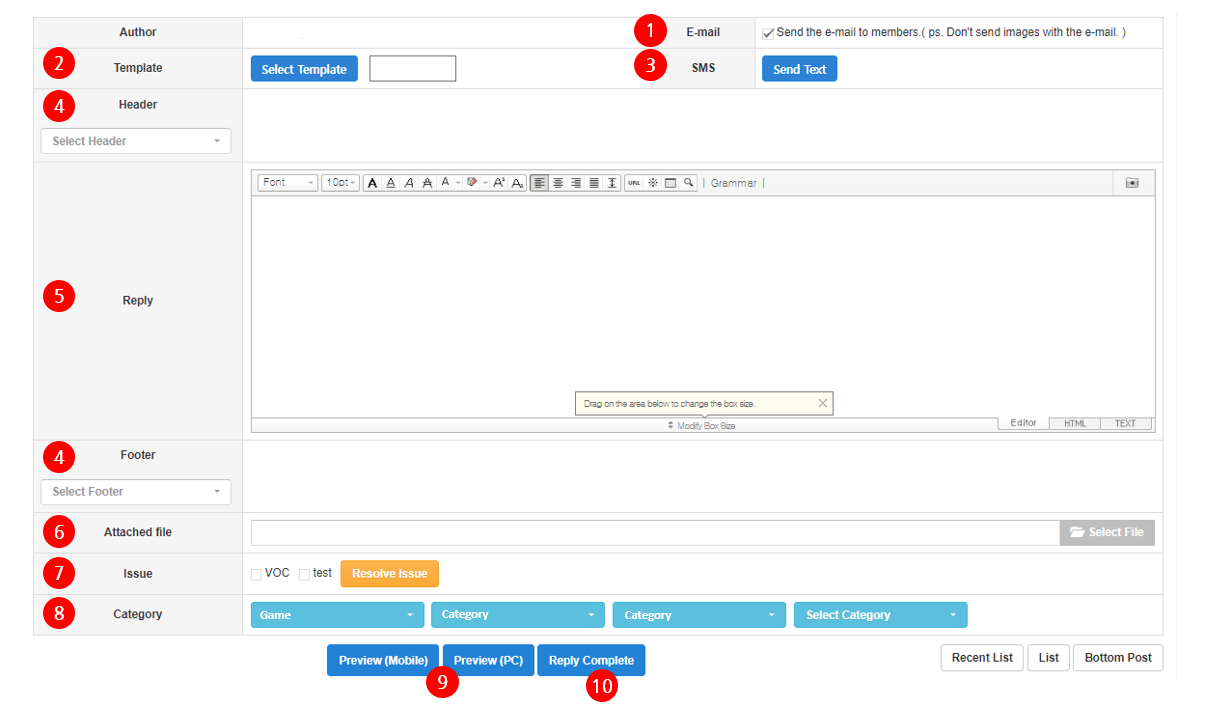Apply underline formatting in editor toolbar
1220x724 pixels.
click(x=391, y=183)
